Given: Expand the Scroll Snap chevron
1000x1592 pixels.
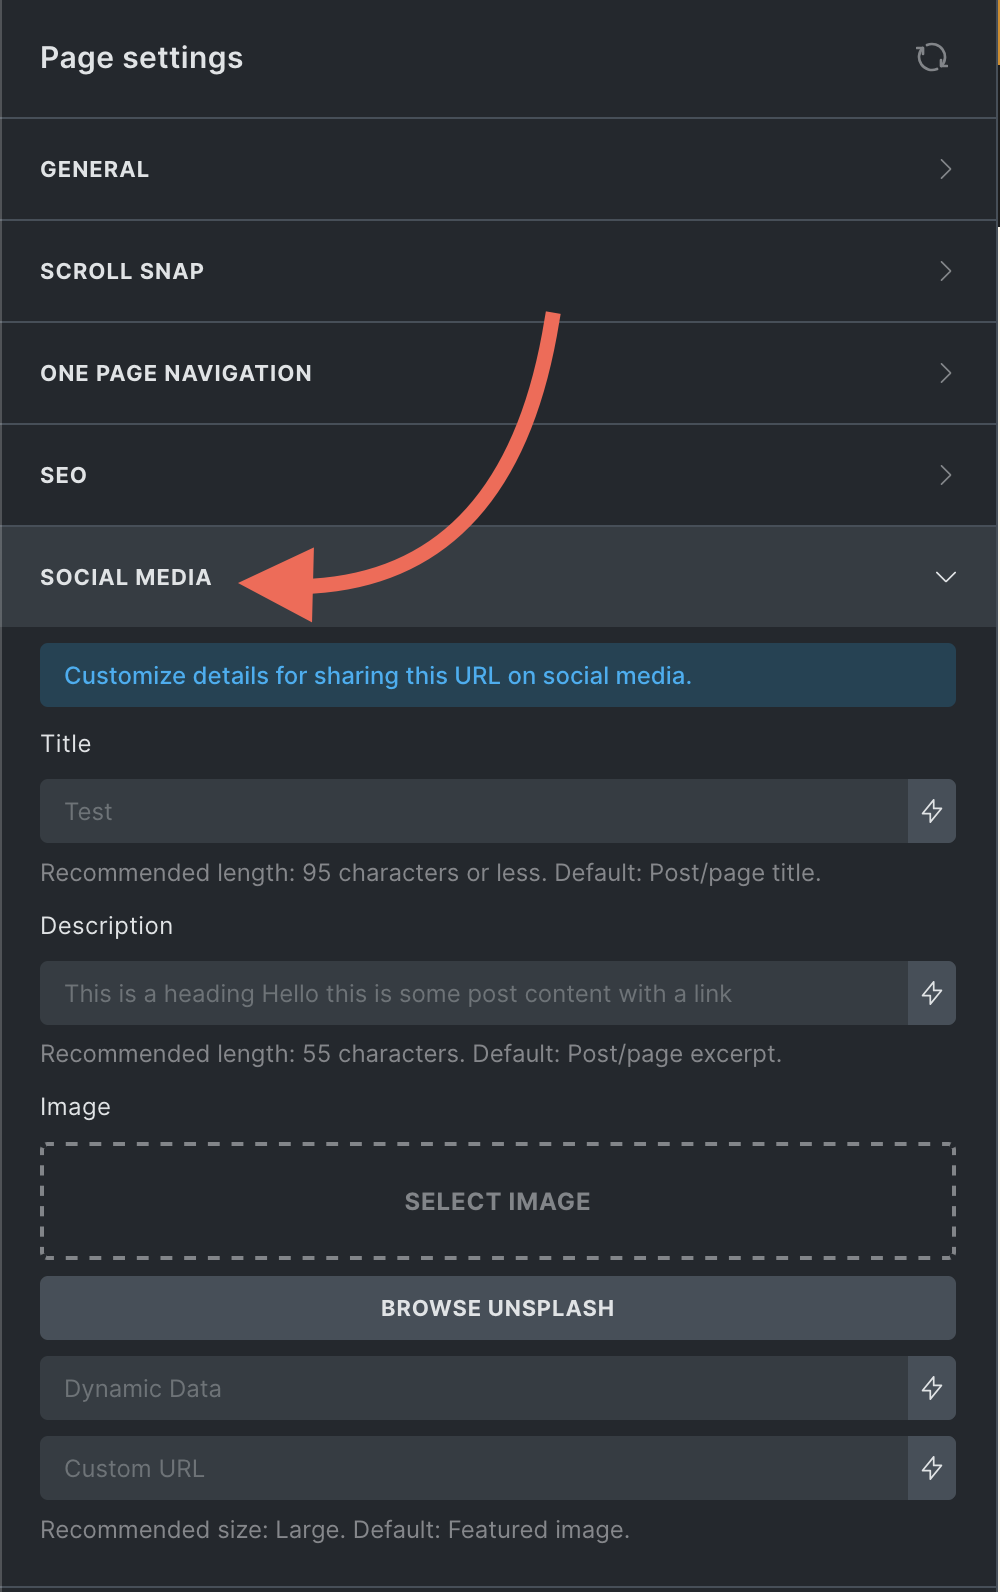Looking at the screenshot, I should tap(945, 271).
